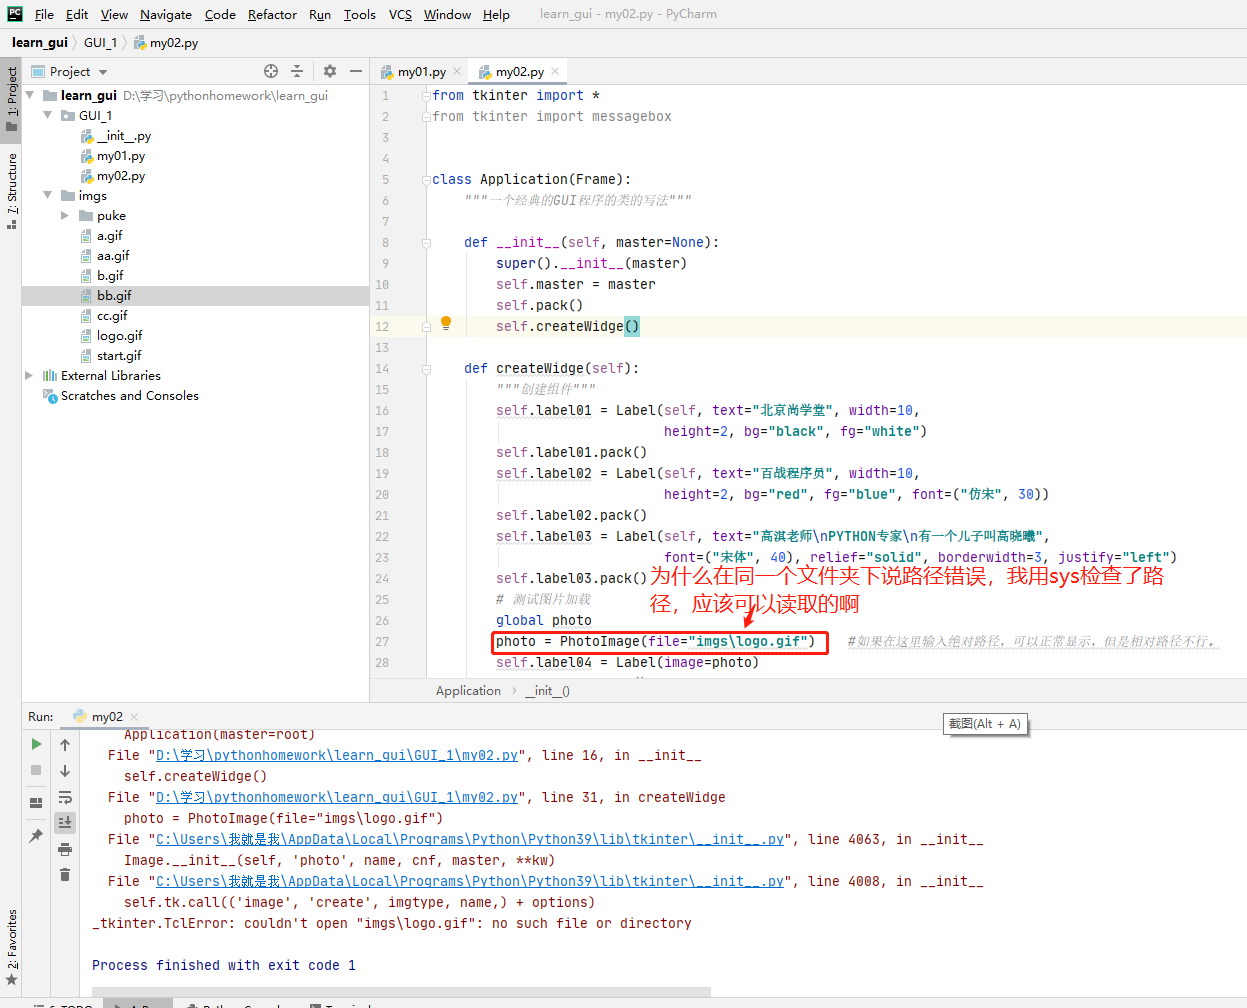Clear console output with trash icon
1247x1008 pixels.
pyautogui.click(x=65, y=874)
